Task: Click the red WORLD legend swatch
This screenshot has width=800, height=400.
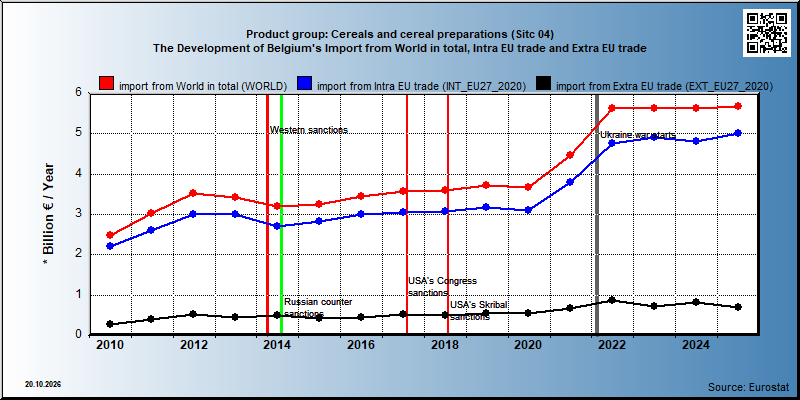Action: coord(107,84)
